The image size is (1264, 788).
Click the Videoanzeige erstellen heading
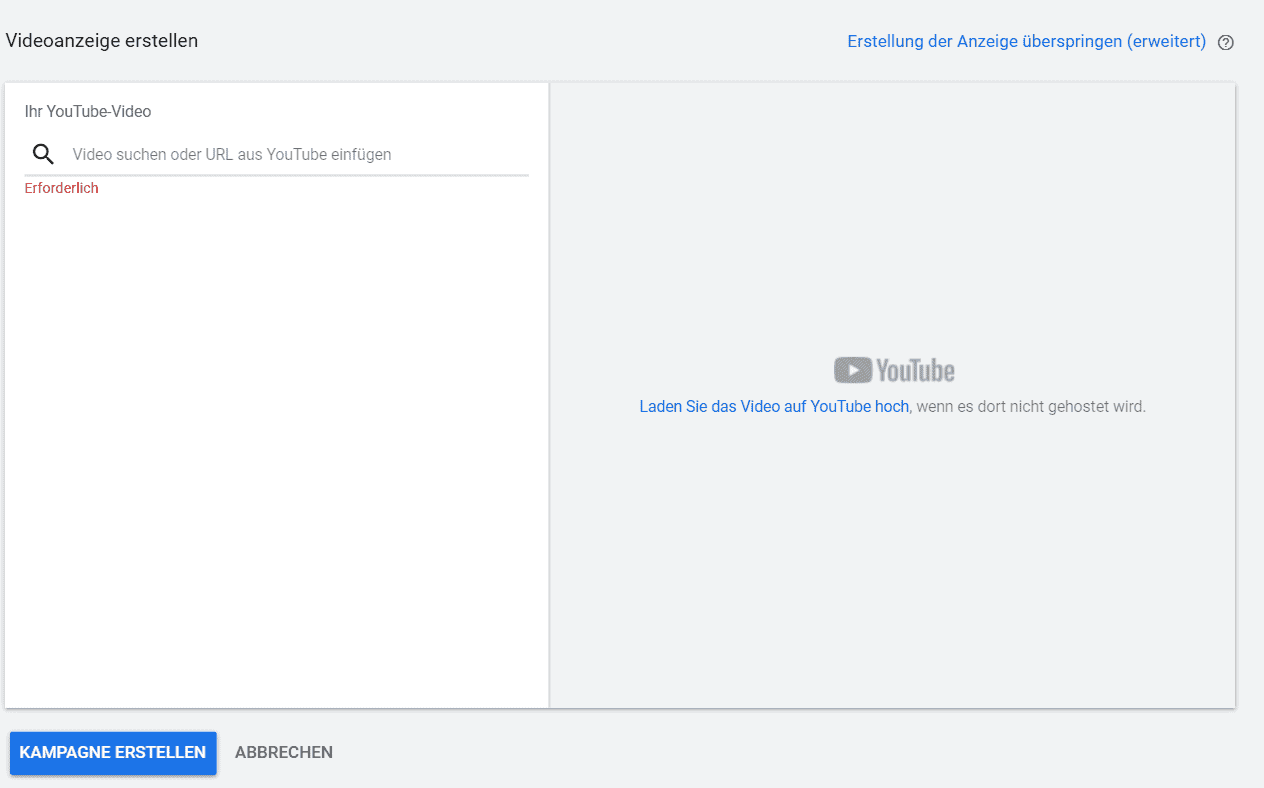tap(102, 41)
